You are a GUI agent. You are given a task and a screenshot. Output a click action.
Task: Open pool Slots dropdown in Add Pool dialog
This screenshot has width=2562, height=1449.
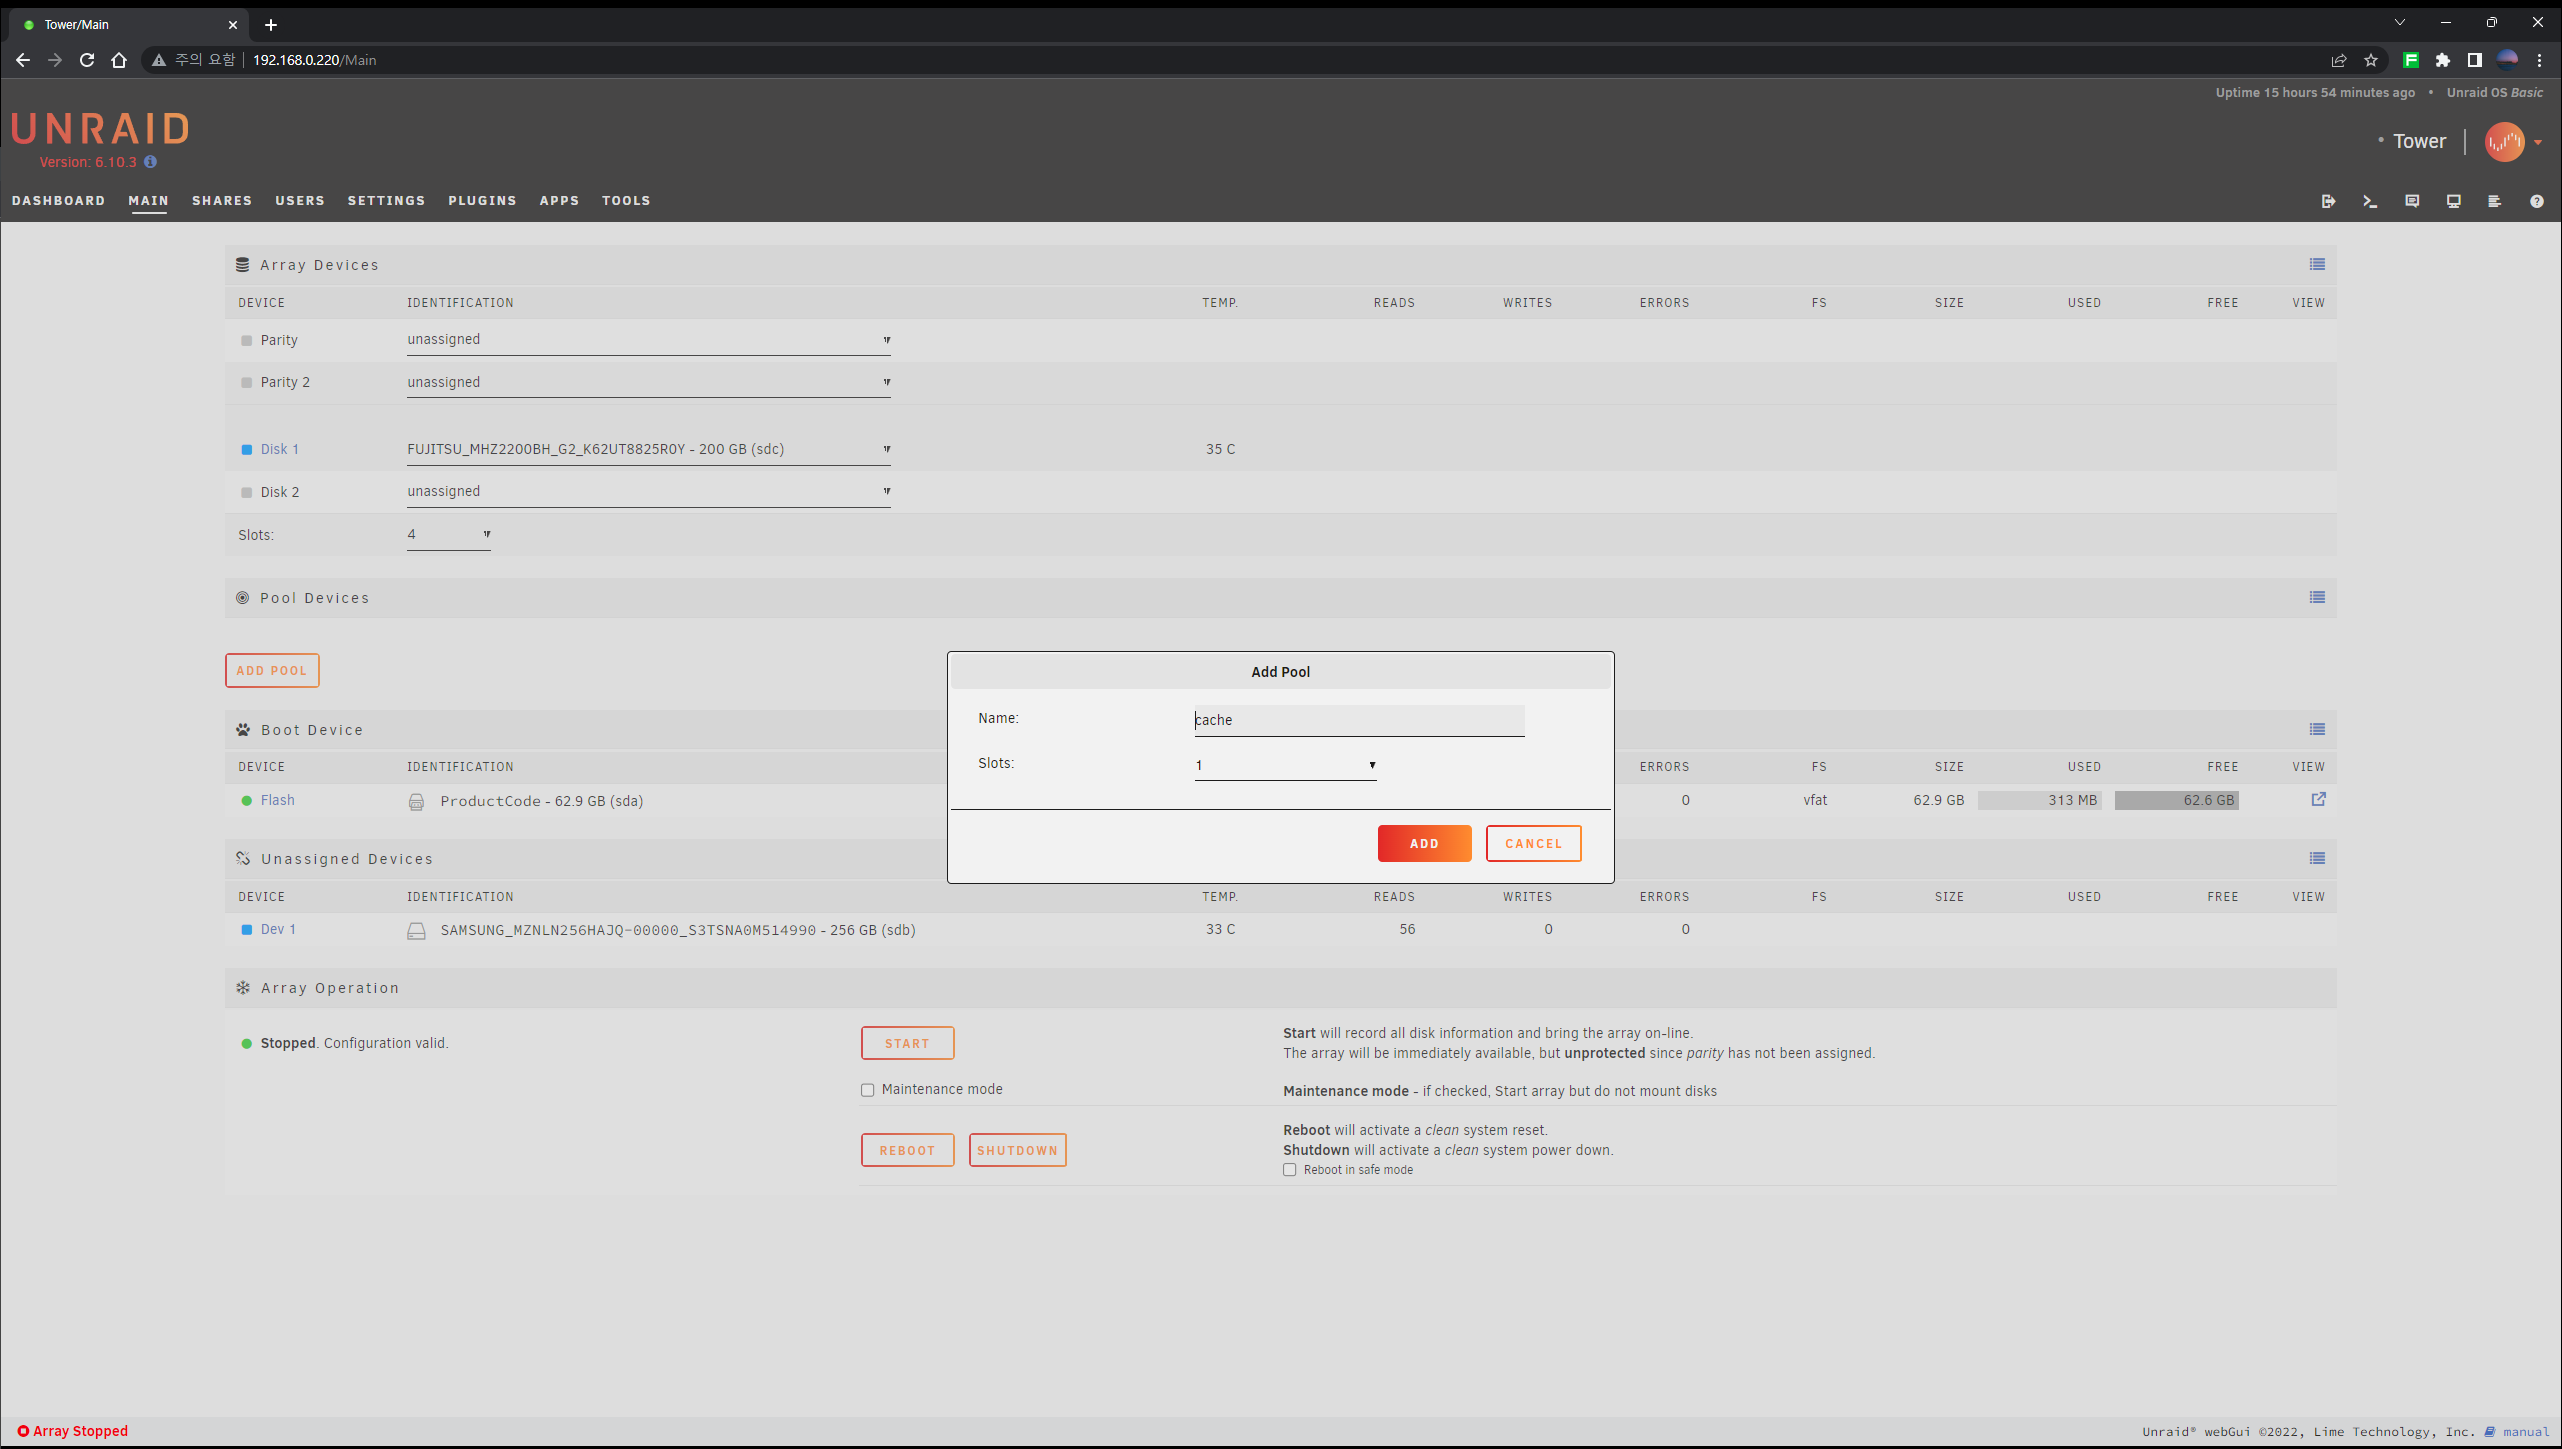click(1285, 765)
